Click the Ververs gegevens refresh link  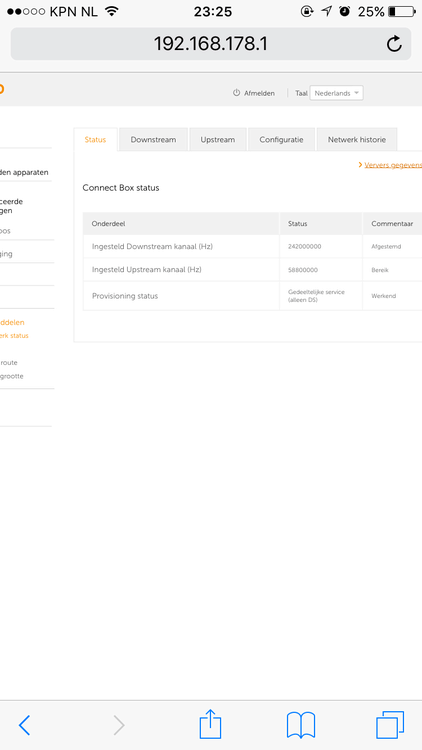(x=390, y=165)
